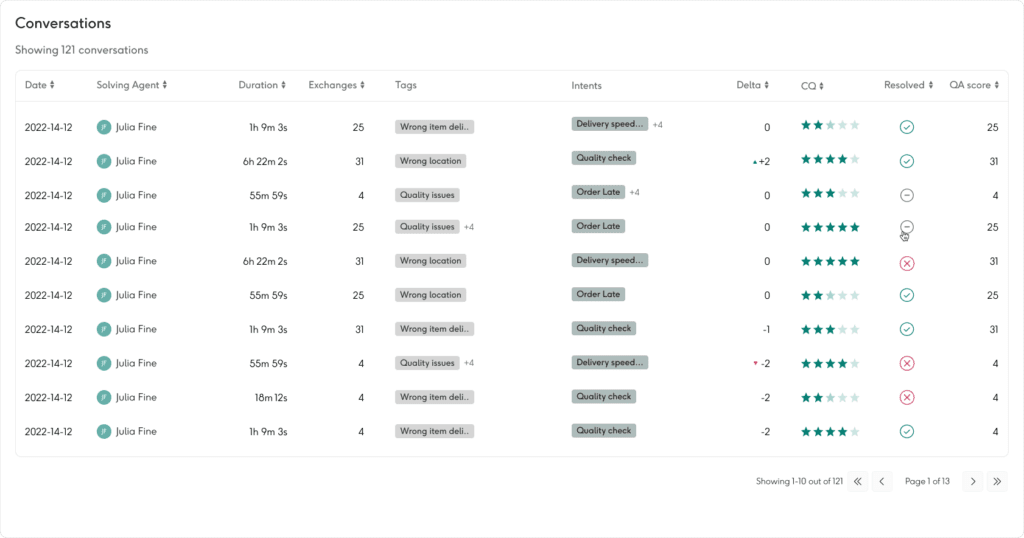Screen dimensions: 1024x538
Task: Sort by Solving Agent column
Action: click(x=131, y=86)
